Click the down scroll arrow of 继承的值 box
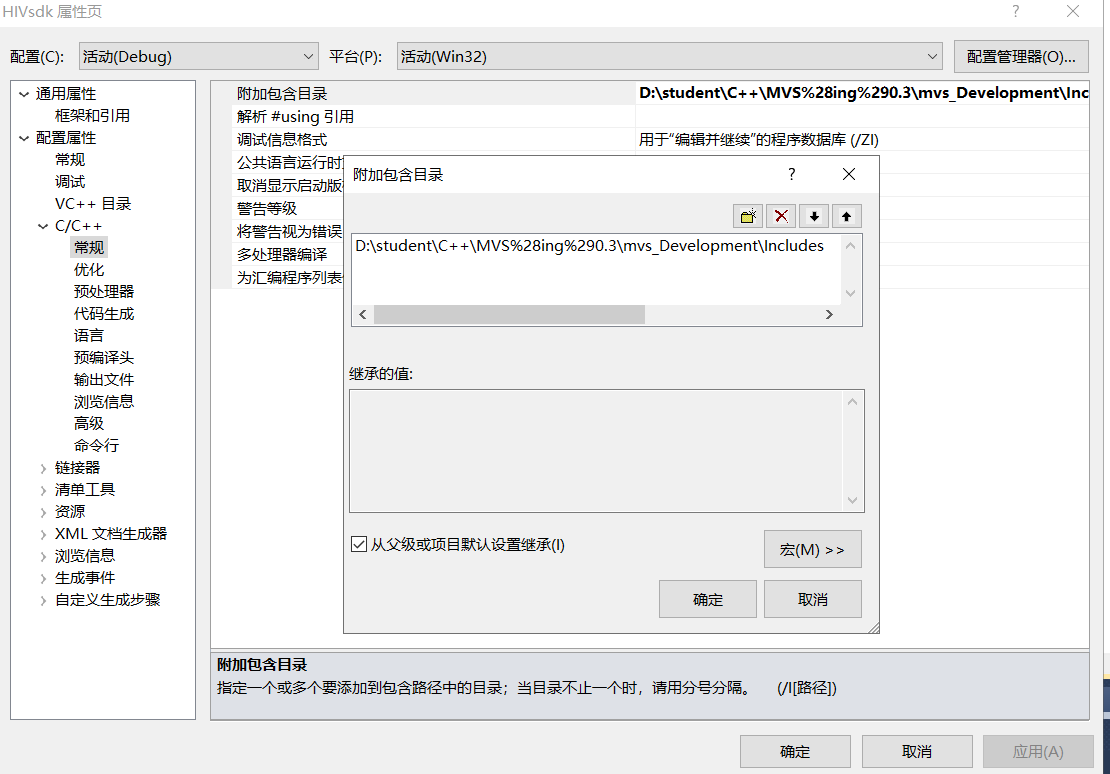The width and height of the screenshot is (1110, 774). tap(852, 500)
